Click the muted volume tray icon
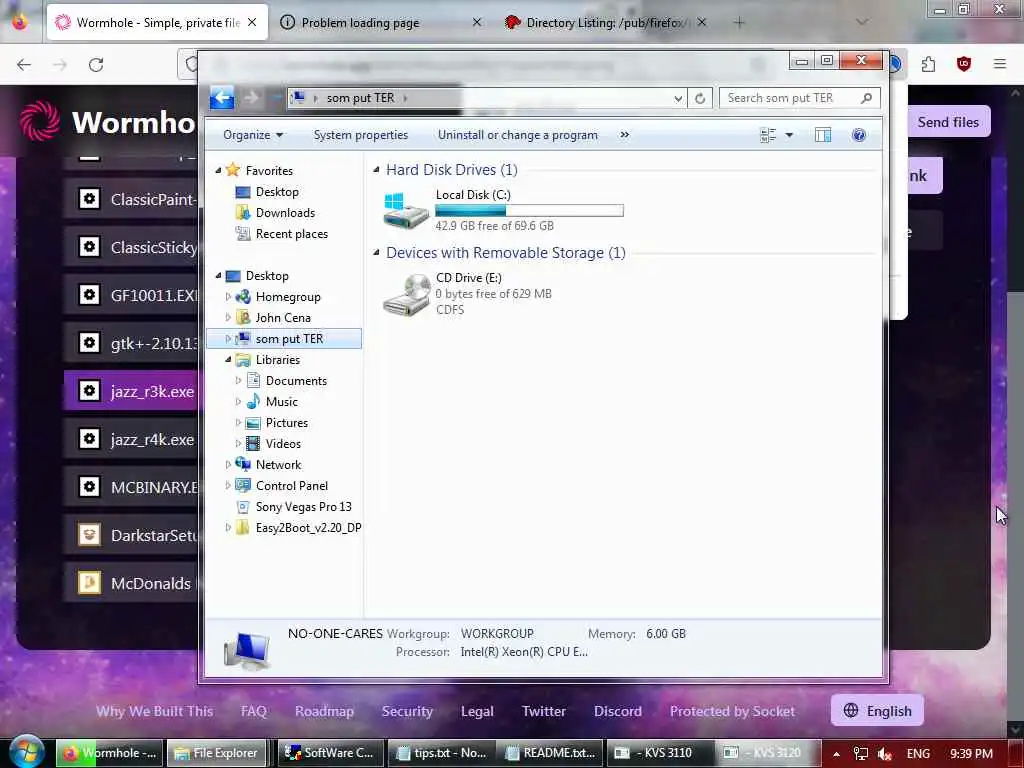The image size is (1024, 768). (x=885, y=754)
